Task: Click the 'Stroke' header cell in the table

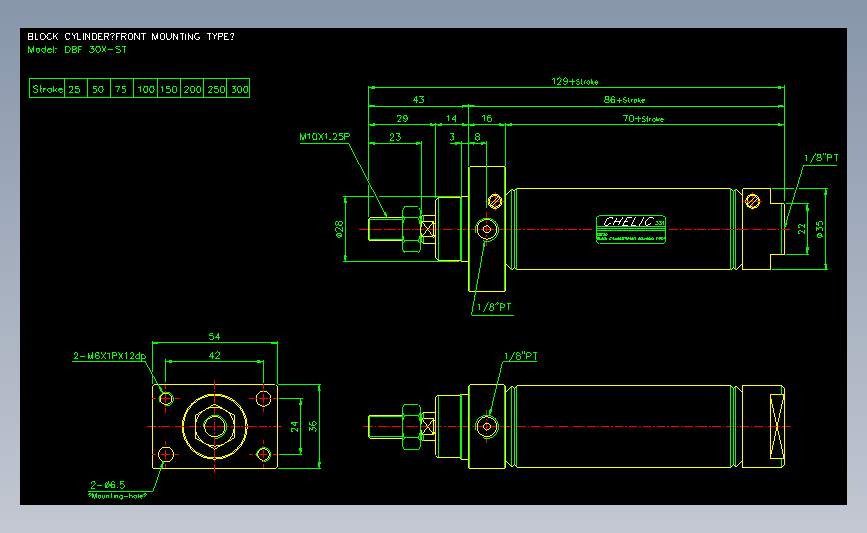Action: tap(48, 89)
